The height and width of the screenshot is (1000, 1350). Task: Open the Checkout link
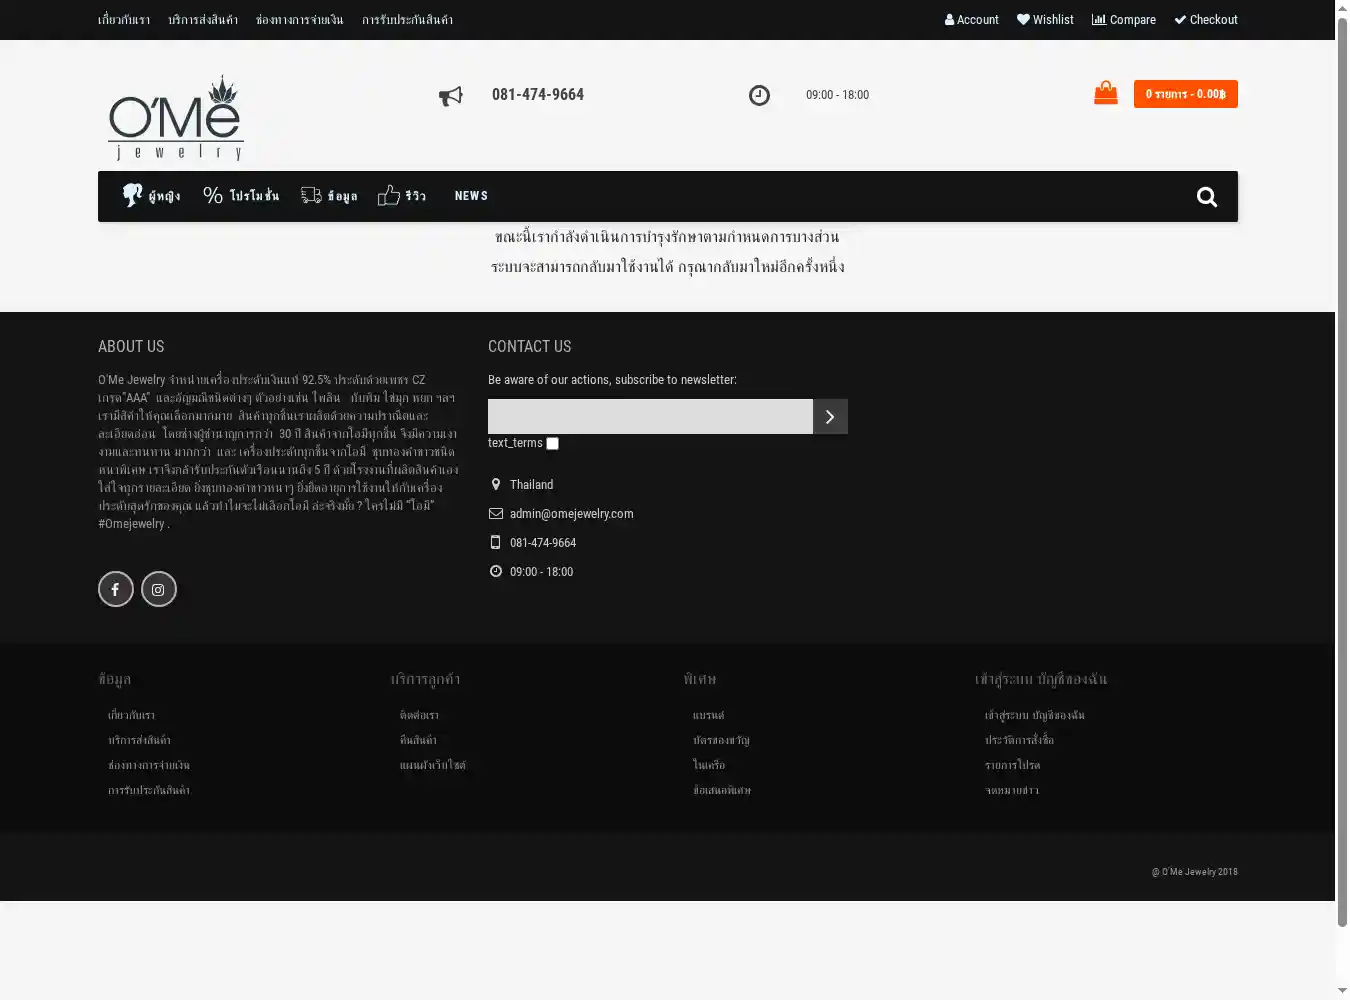pos(1205,20)
